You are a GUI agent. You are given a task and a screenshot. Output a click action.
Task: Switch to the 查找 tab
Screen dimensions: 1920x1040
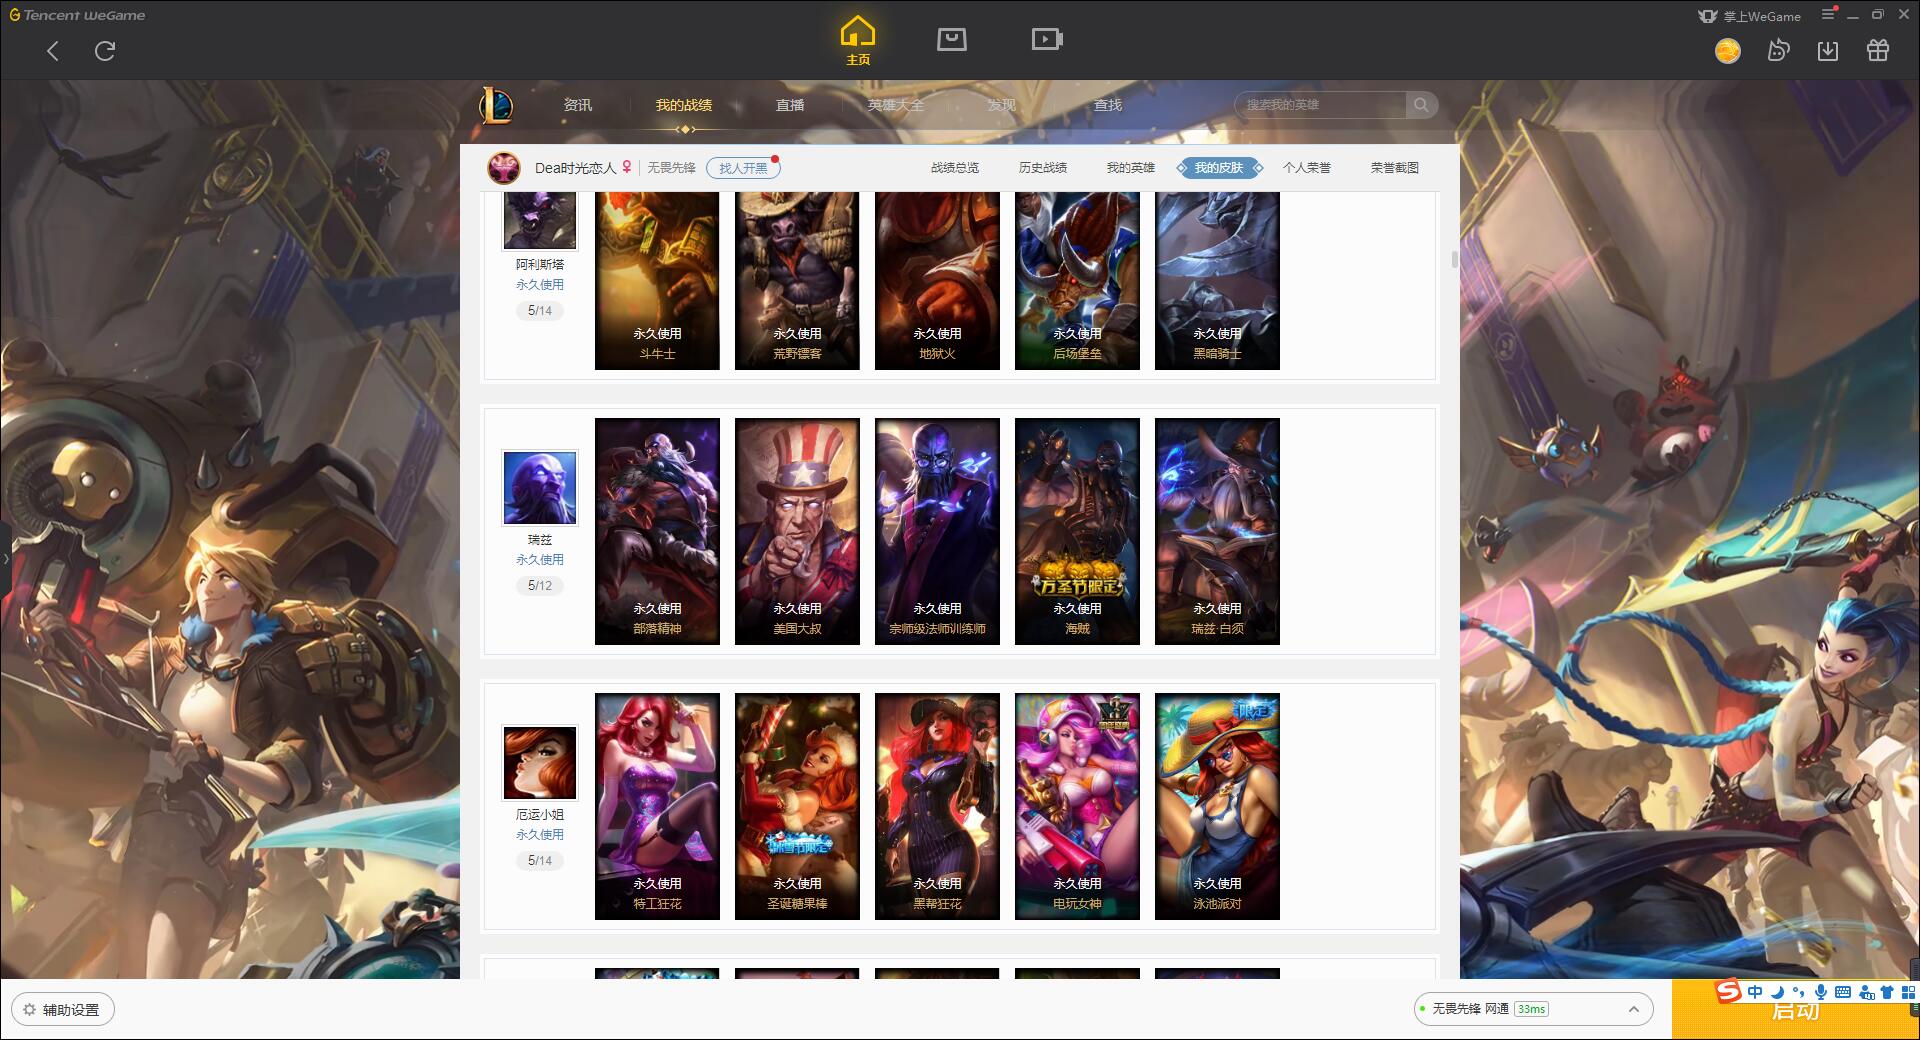pyautogui.click(x=1108, y=105)
